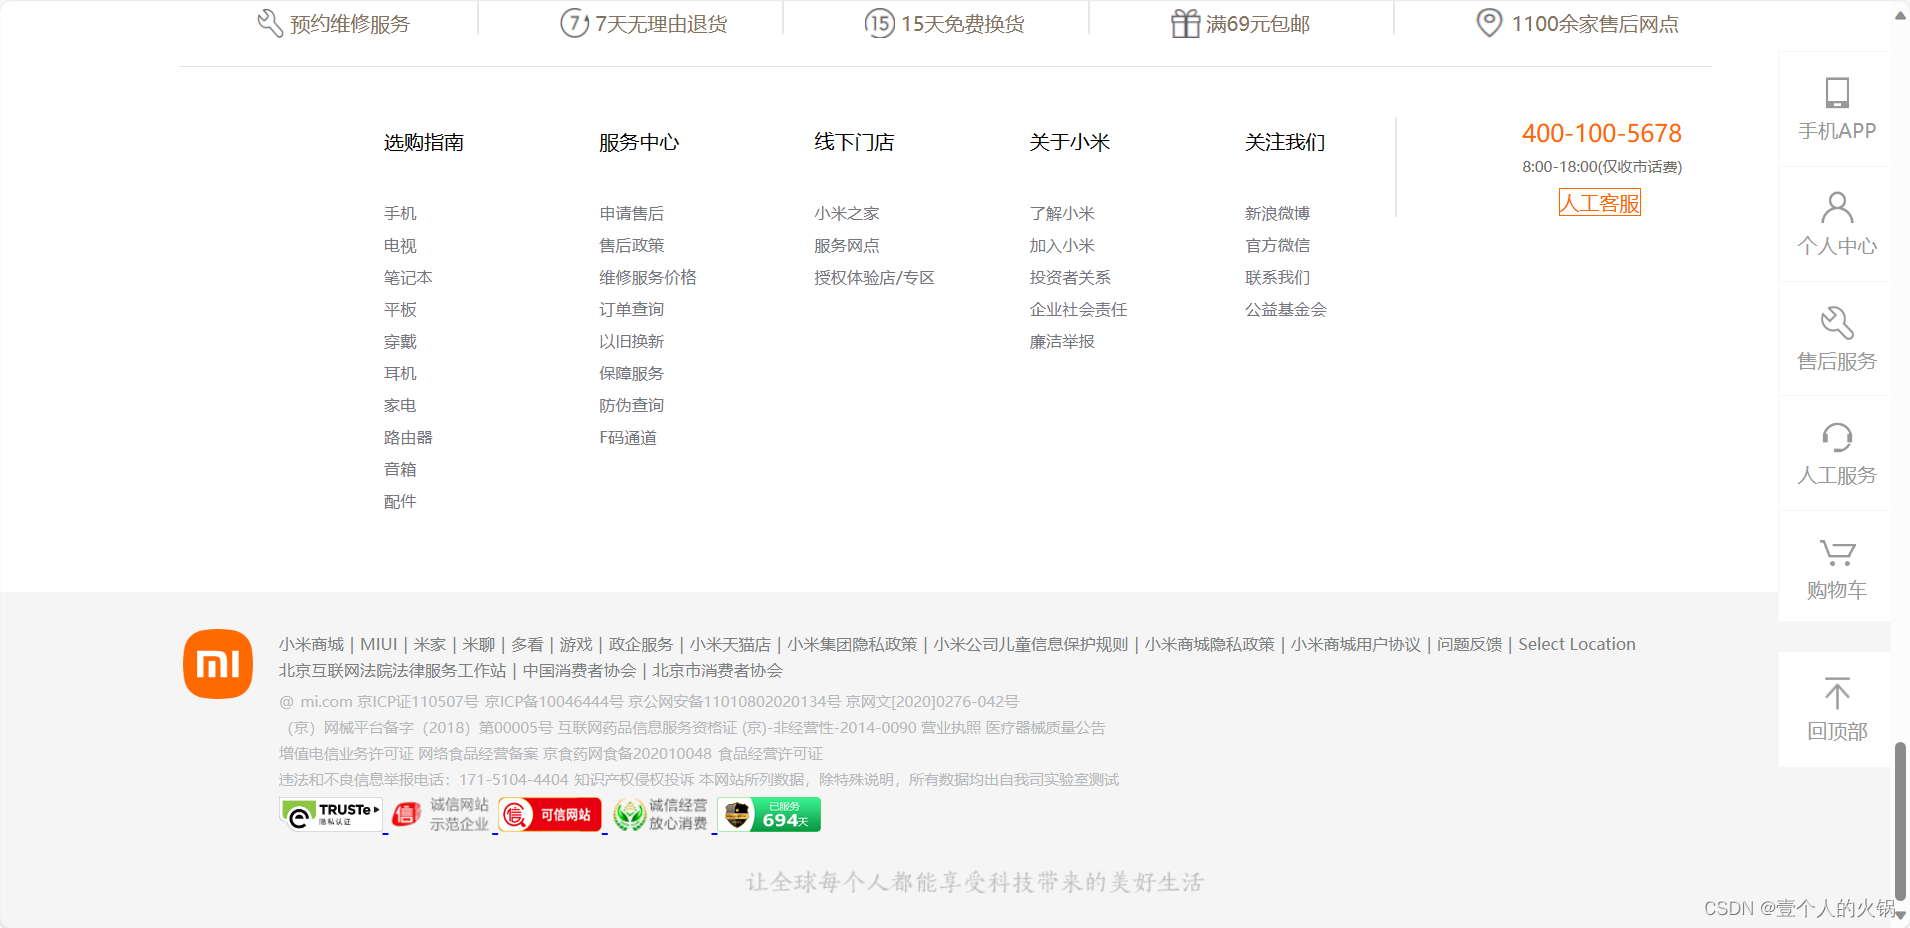
Task: Click the wrench icon for 预约维修服务
Action: click(x=269, y=23)
